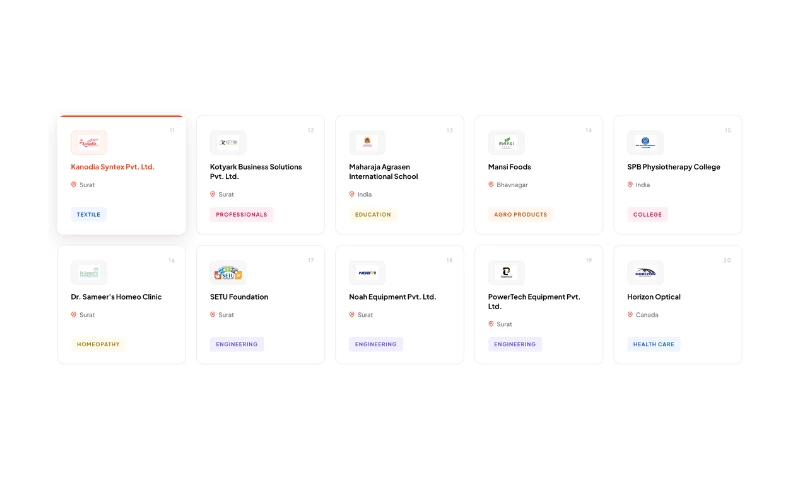Image resolution: width=800 pixels, height=480 pixels.
Task: Click the PowerTech Equipment logo
Action: pyautogui.click(x=506, y=272)
